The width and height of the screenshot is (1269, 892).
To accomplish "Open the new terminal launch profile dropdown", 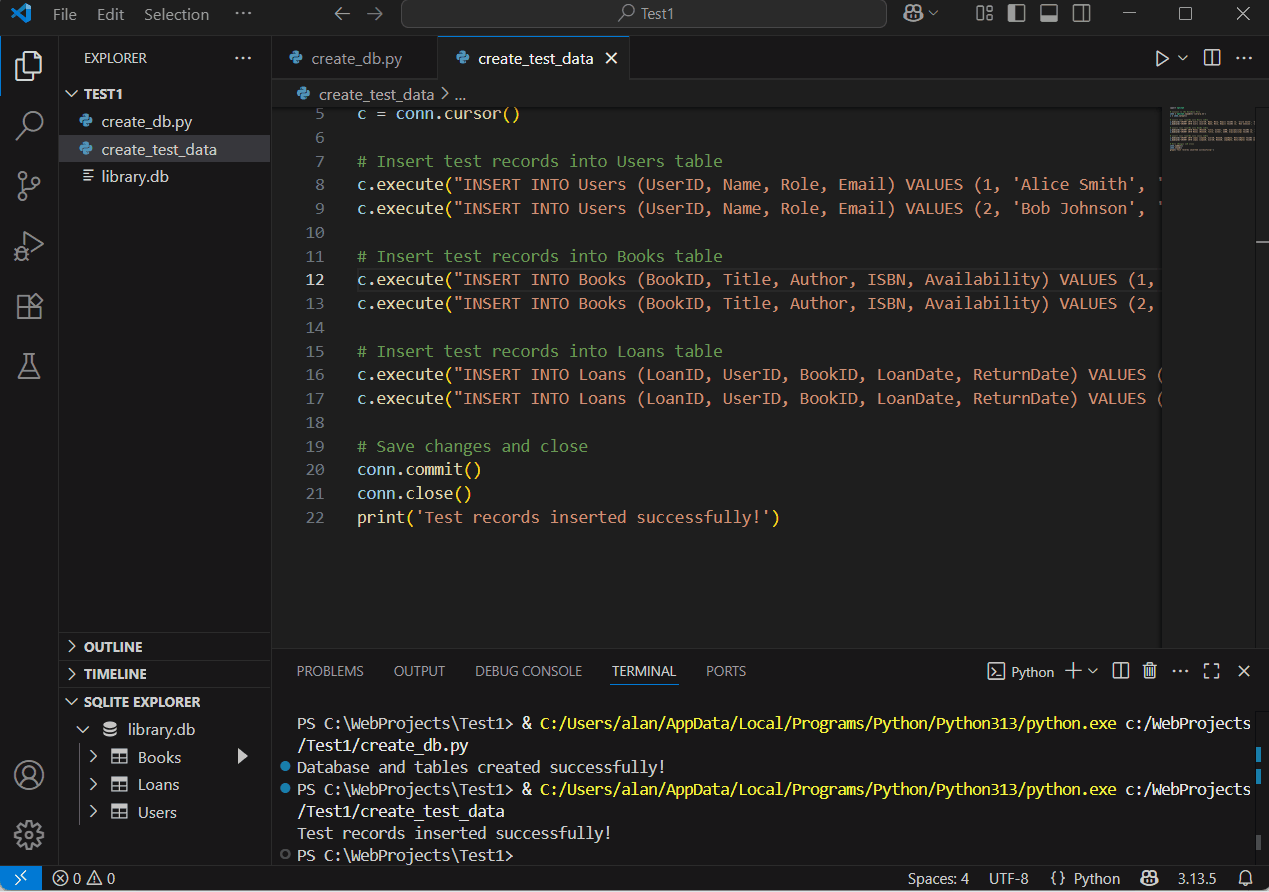I will 1093,671.
